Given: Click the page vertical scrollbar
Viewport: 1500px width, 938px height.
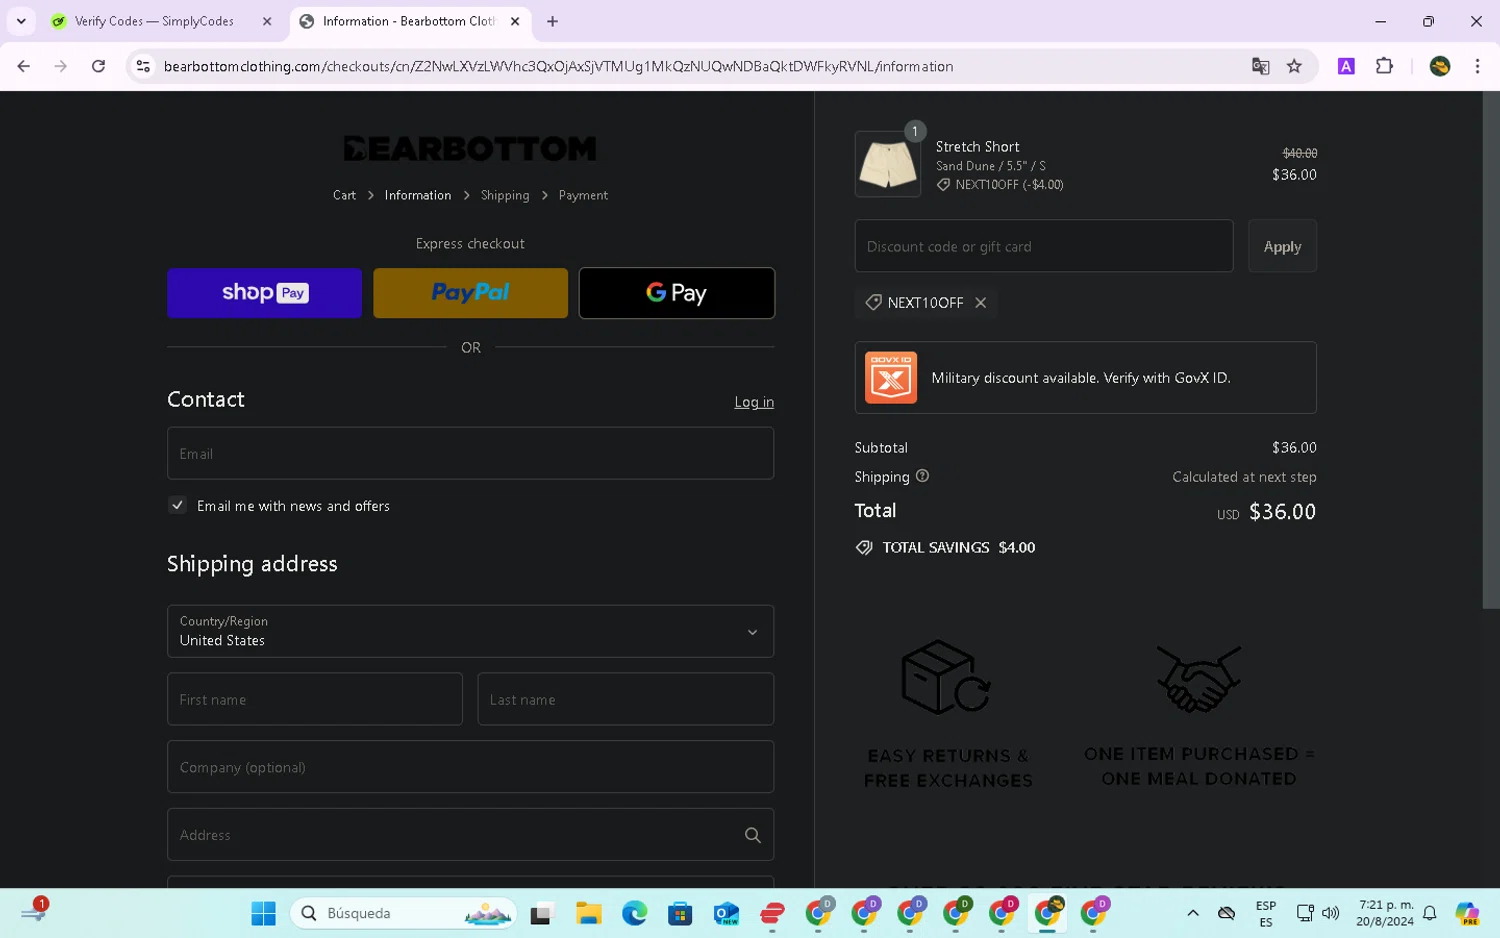Looking at the screenshot, I should tap(1490, 350).
